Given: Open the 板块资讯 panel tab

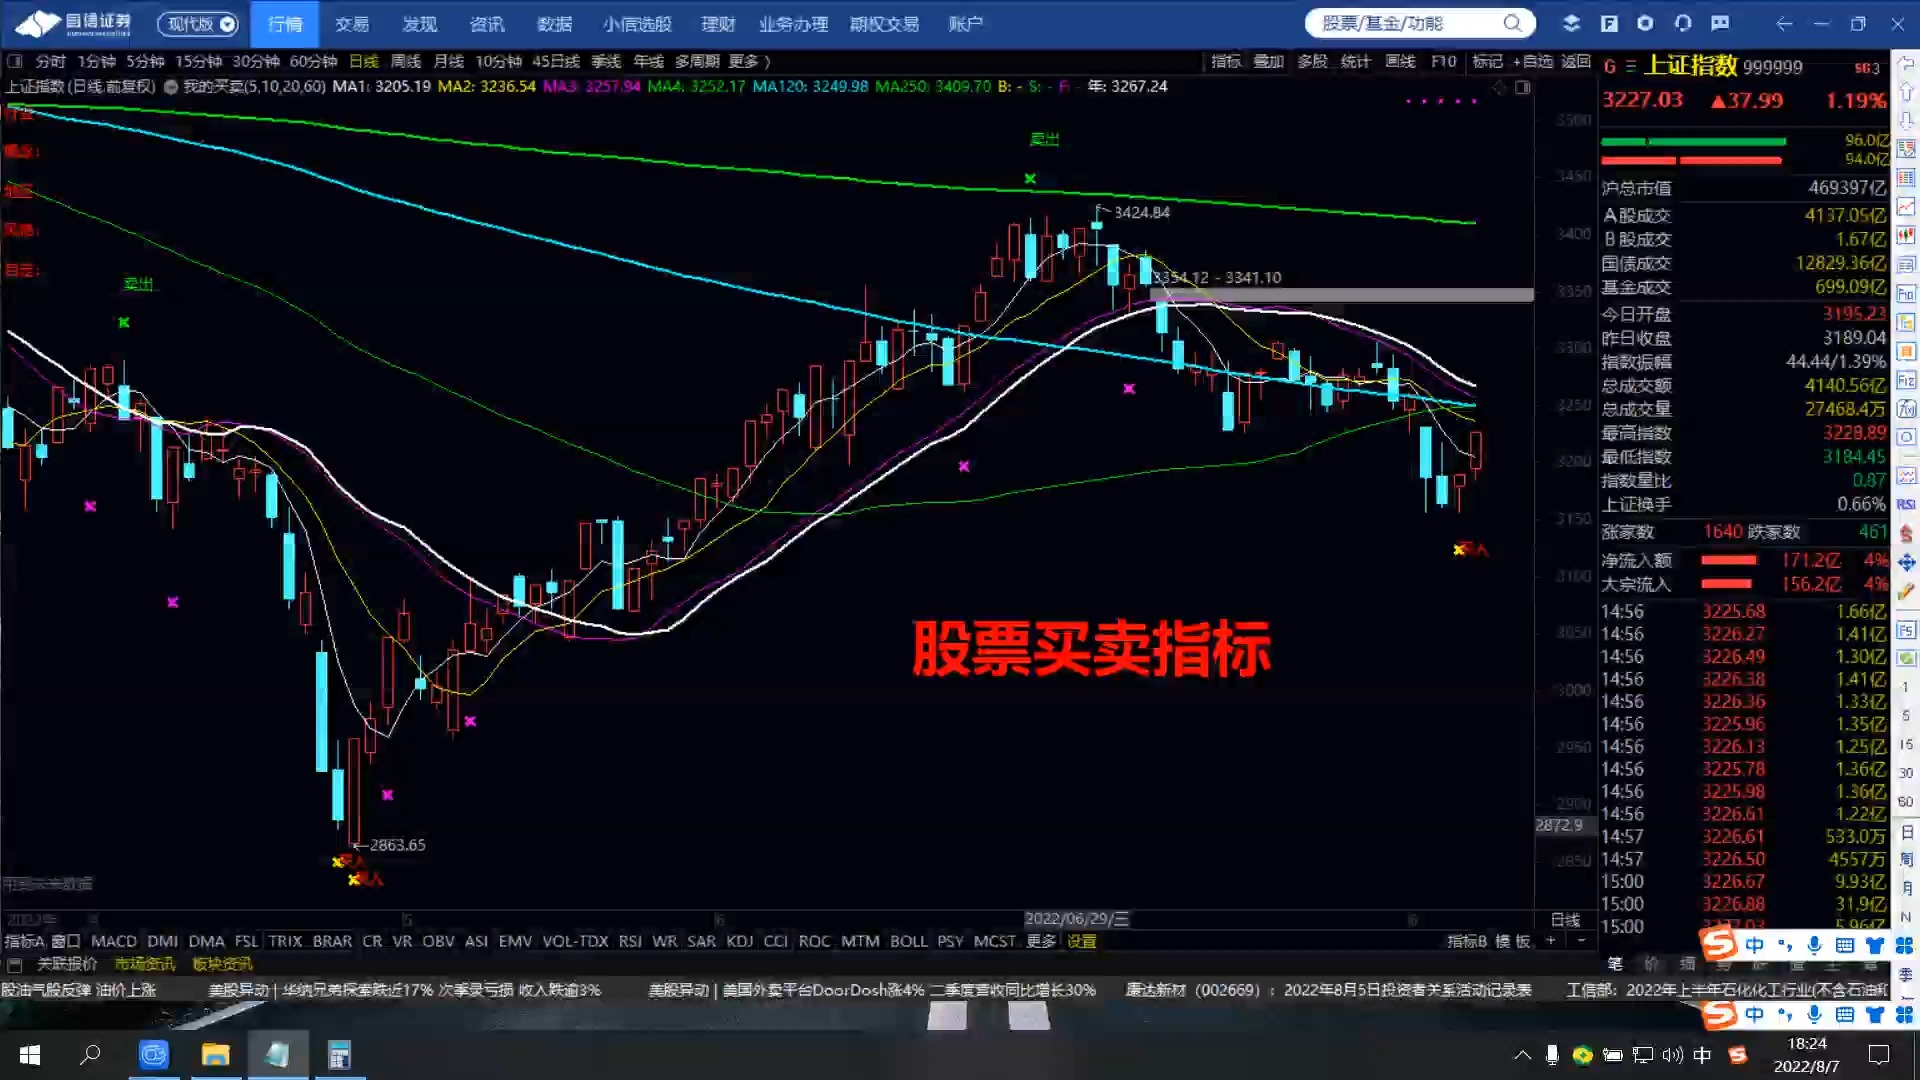Looking at the screenshot, I should pos(223,964).
